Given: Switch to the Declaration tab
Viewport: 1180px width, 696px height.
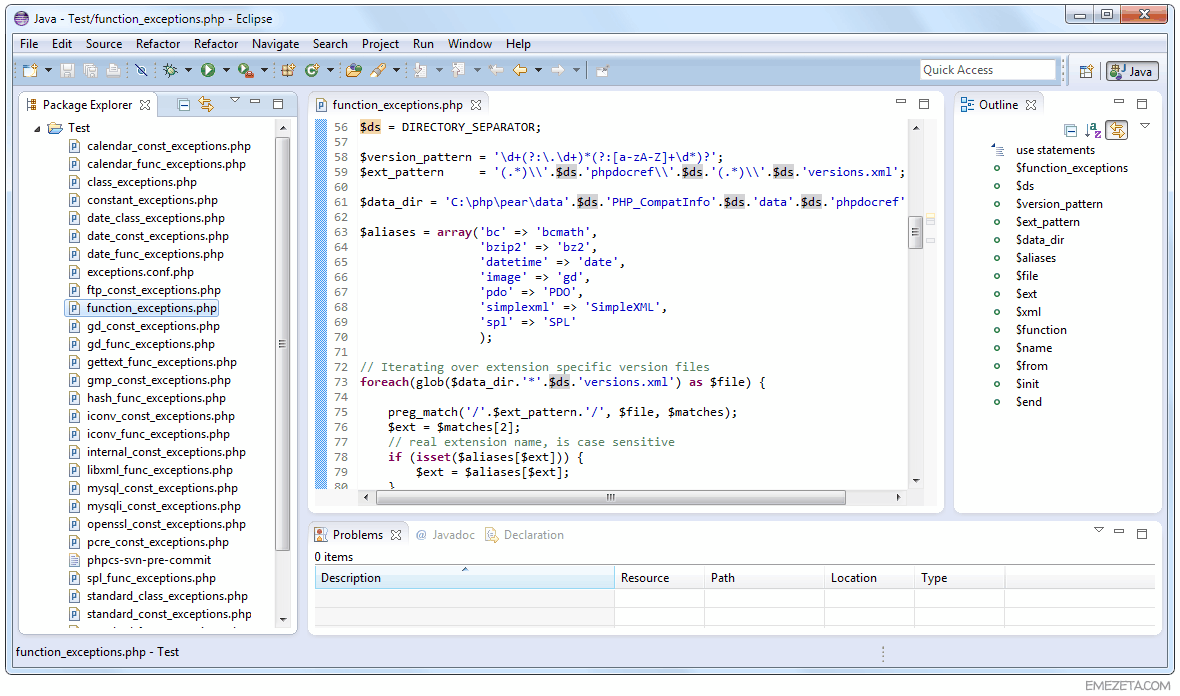Looking at the screenshot, I should pyautogui.click(x=525, y=535).
